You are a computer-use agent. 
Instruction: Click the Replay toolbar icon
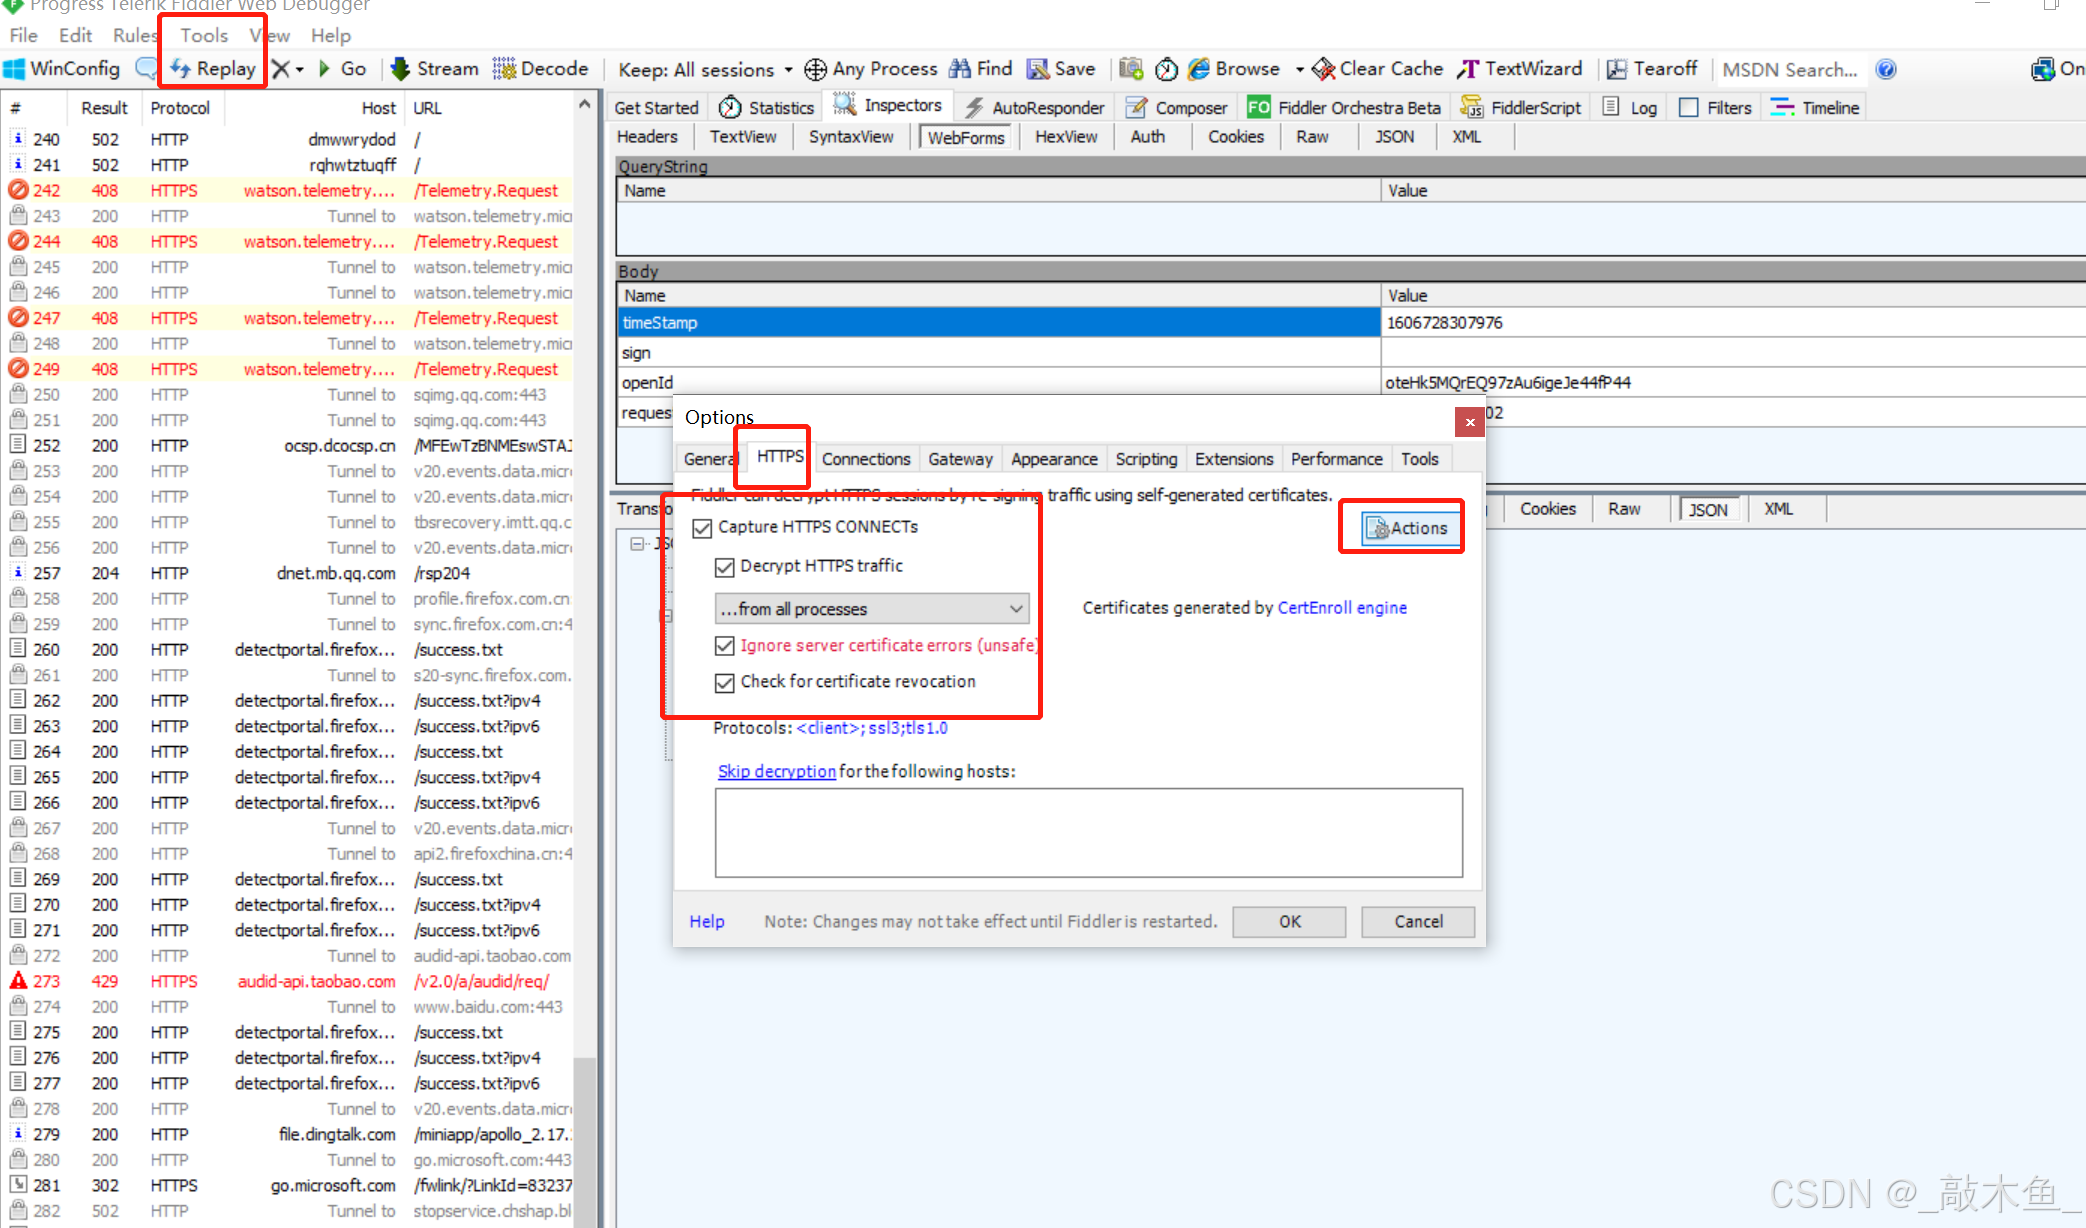212,68
